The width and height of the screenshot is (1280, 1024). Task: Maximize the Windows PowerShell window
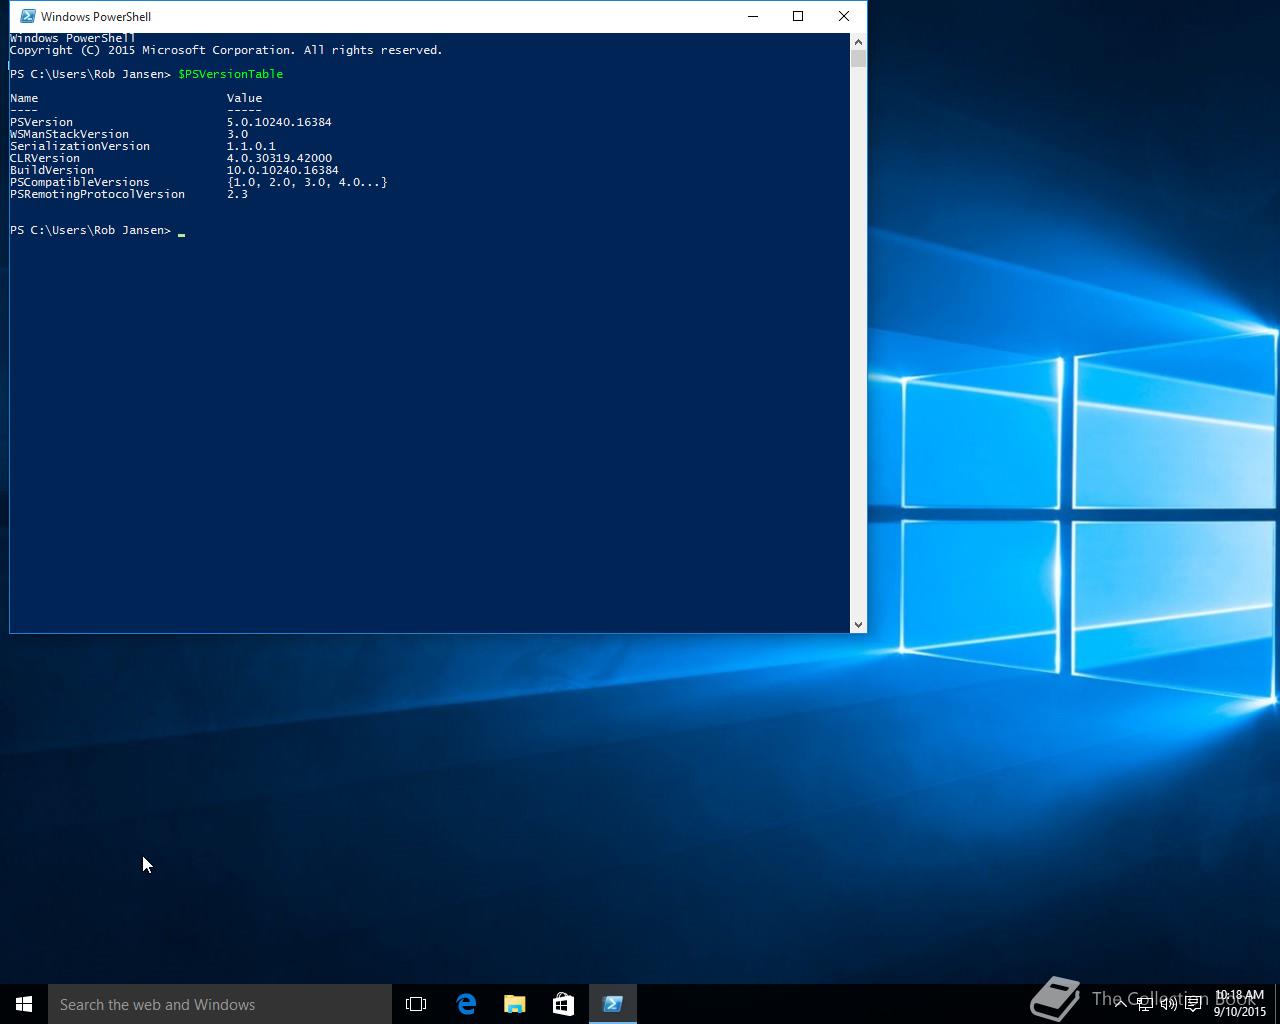[798, 16]
